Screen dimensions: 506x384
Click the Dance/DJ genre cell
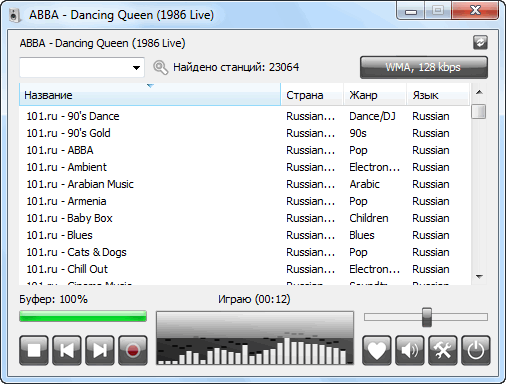pos(372,116)
